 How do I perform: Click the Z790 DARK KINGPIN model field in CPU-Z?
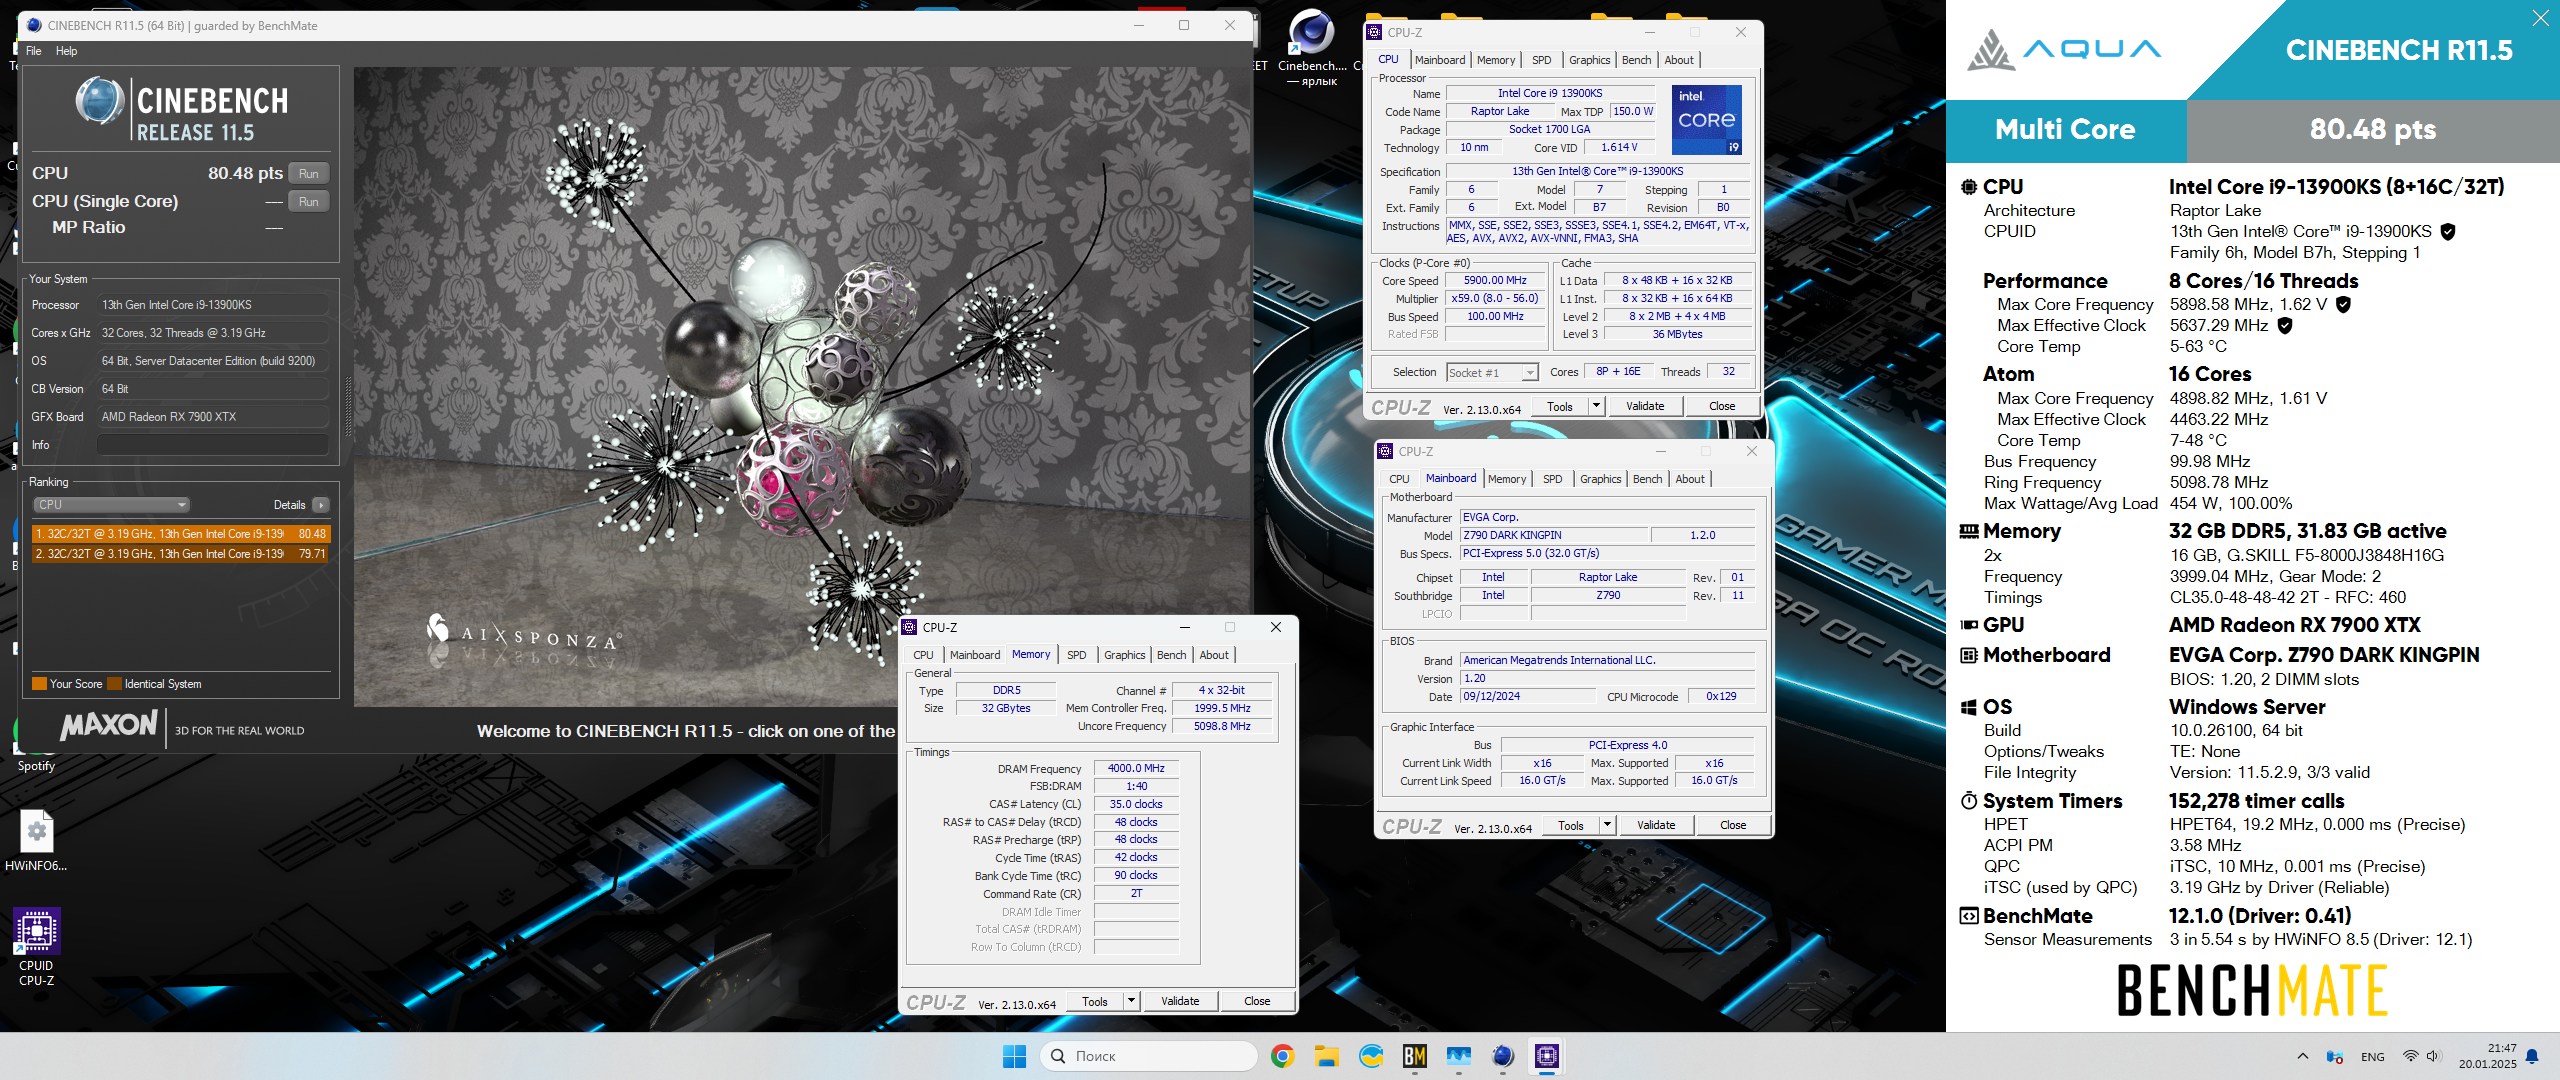1553,535
